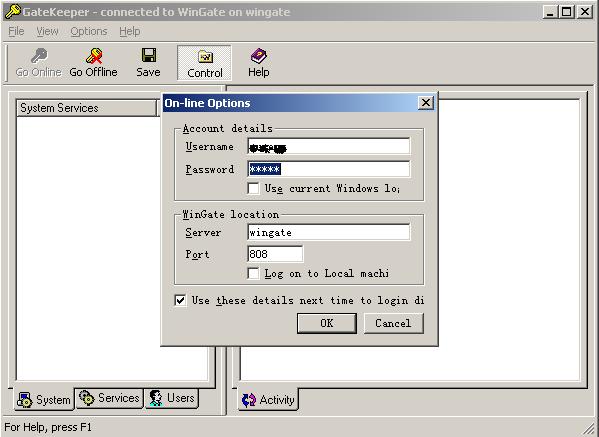This screenshot has width=599, height=437.
Task: Click the Port number field
Action: [275, 254]
